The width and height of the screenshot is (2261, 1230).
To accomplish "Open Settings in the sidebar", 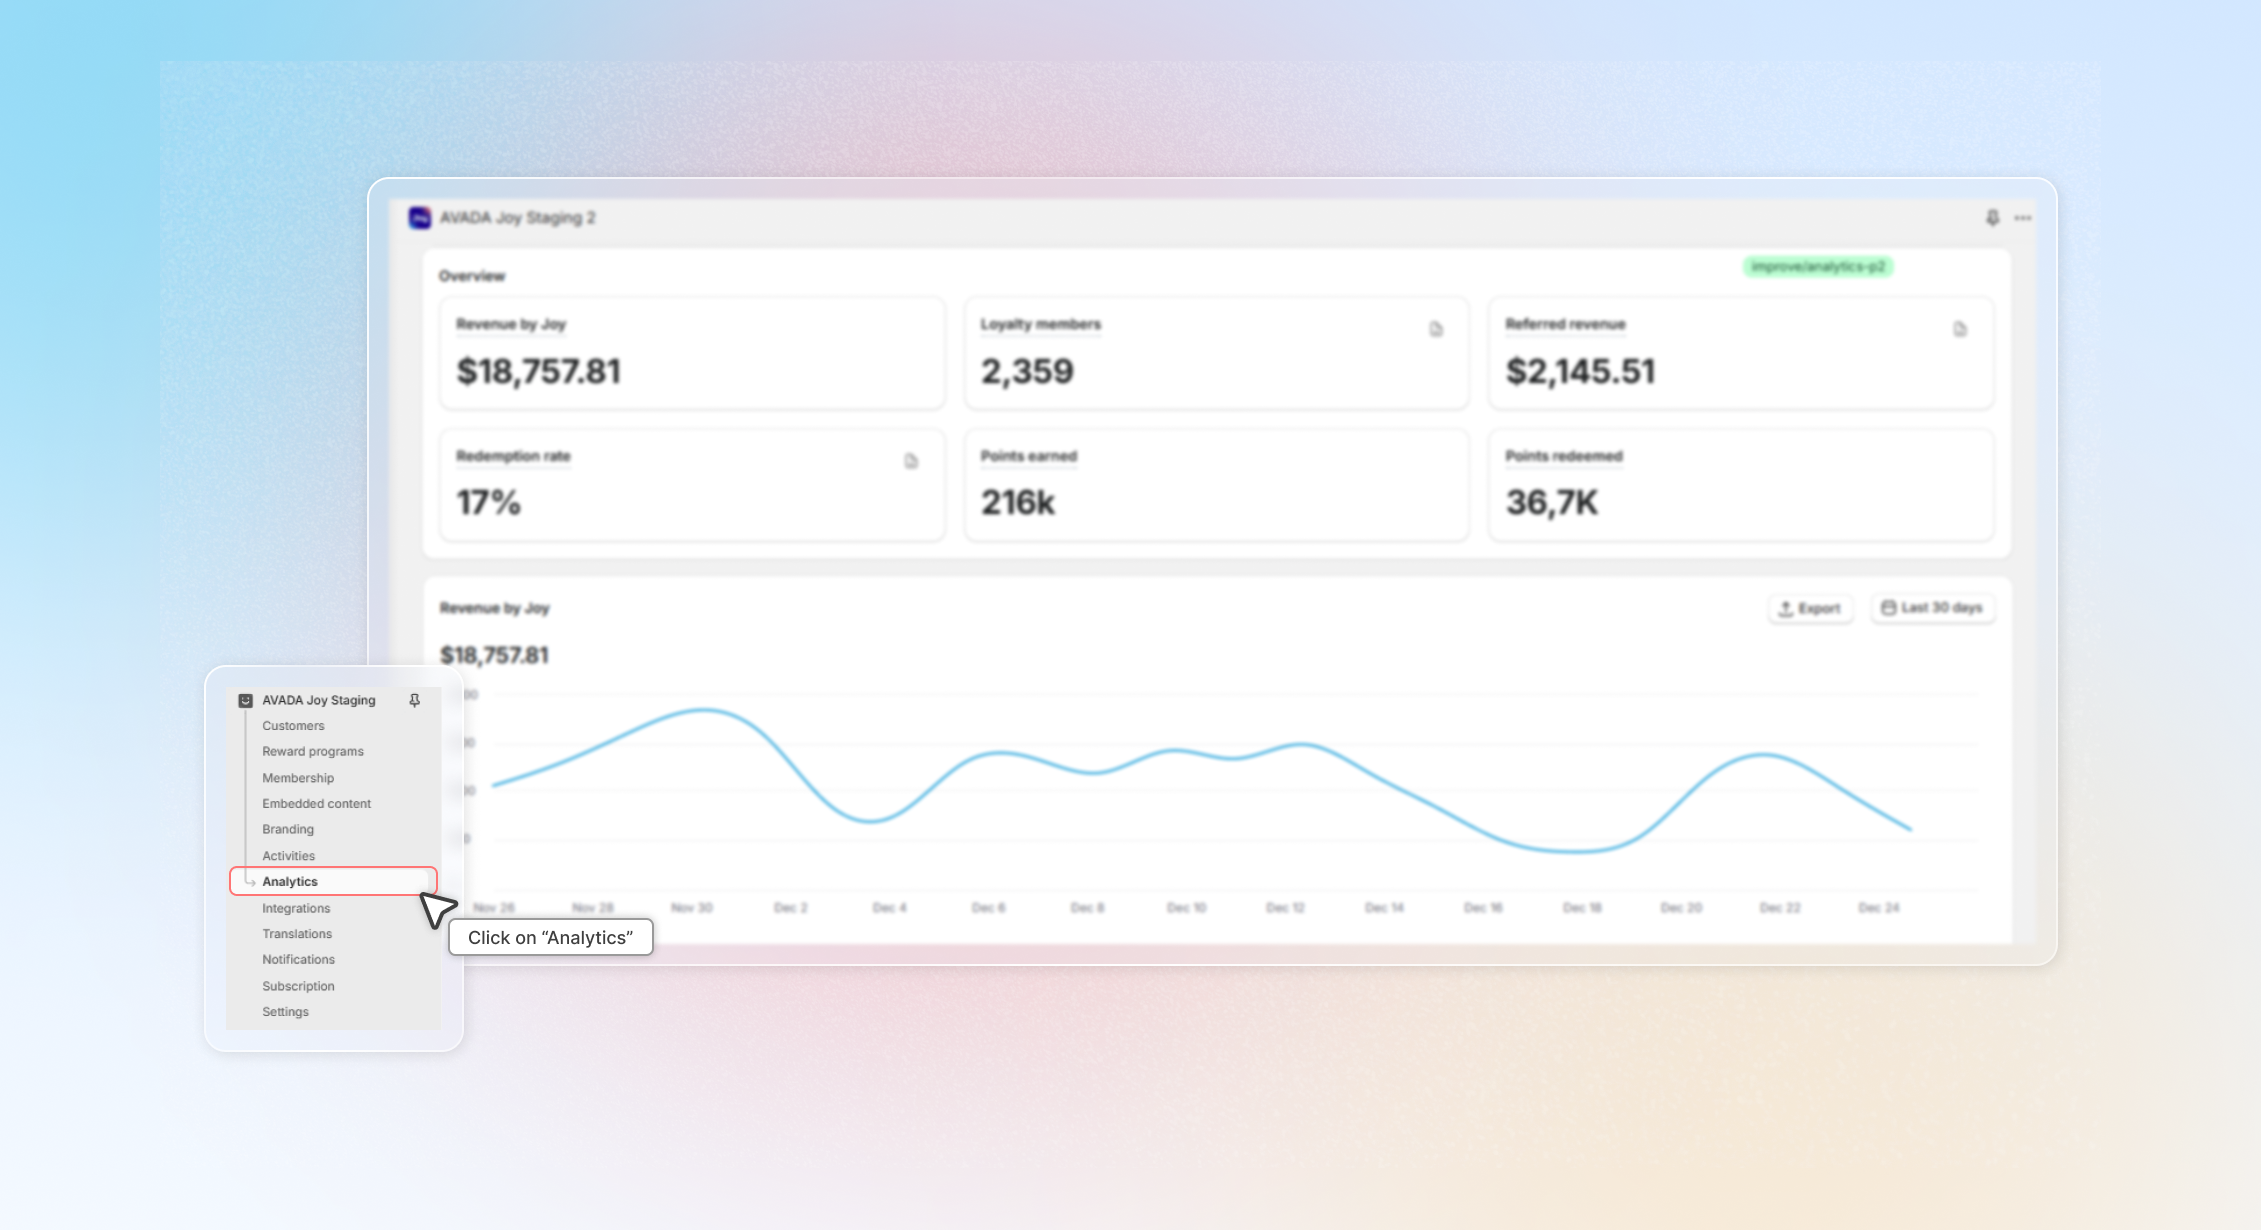I will click(285, 1012).
